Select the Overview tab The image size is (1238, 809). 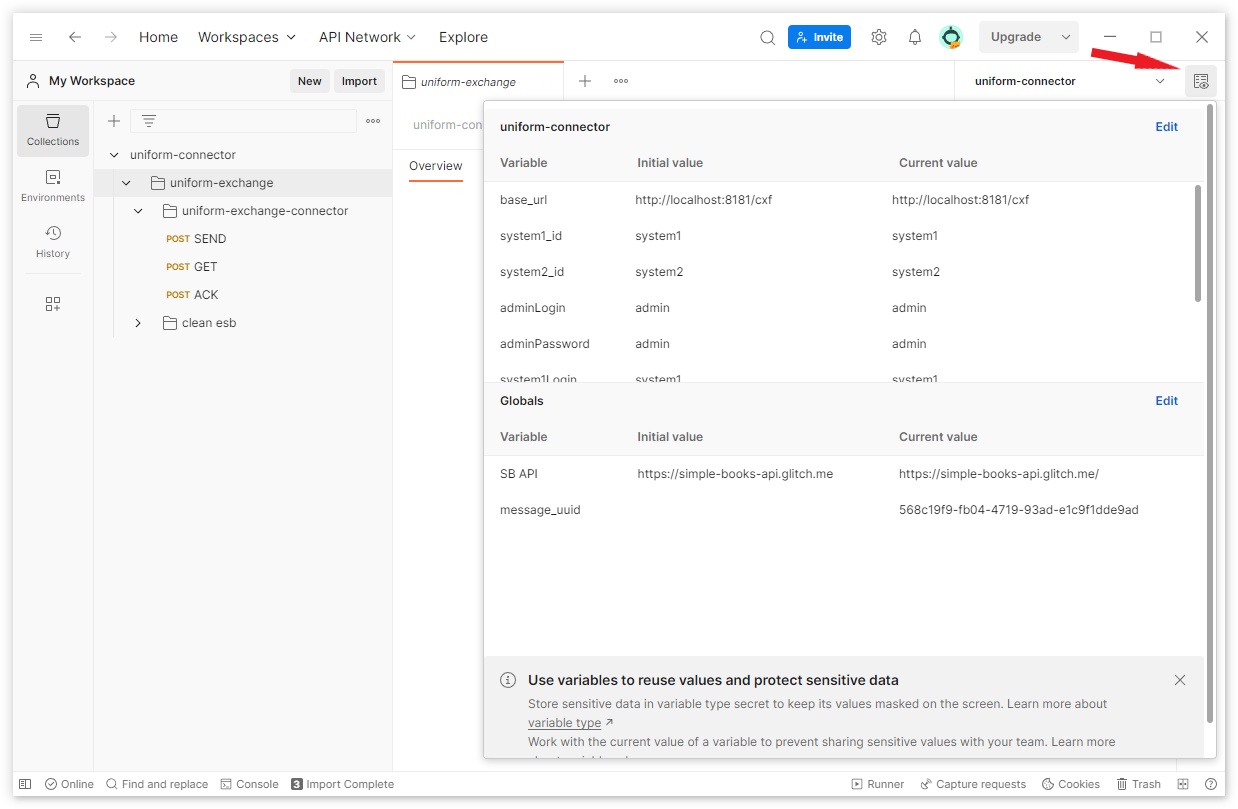[x=435, y=166]
